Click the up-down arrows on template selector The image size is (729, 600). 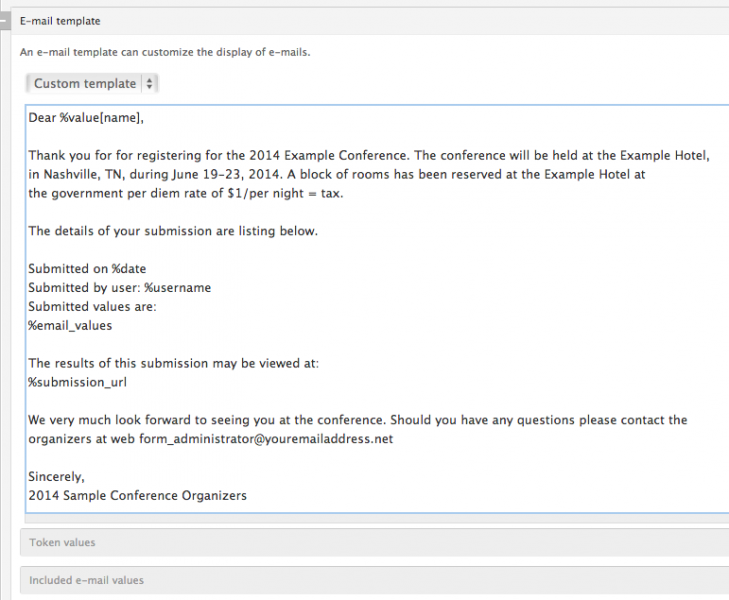[x=149, y=84]
